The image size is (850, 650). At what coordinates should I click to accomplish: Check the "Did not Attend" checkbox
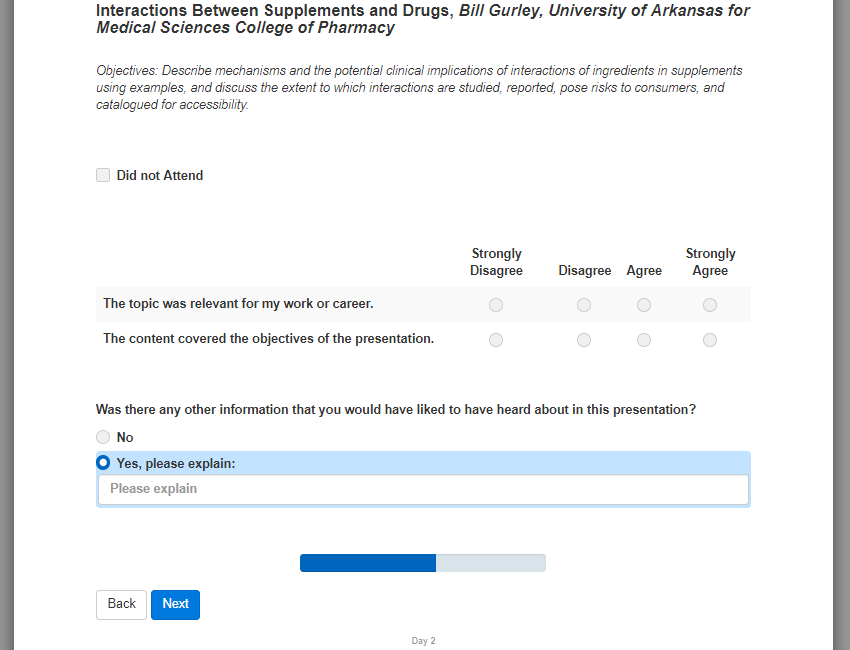pyautogui.click(x=103, y=175)
